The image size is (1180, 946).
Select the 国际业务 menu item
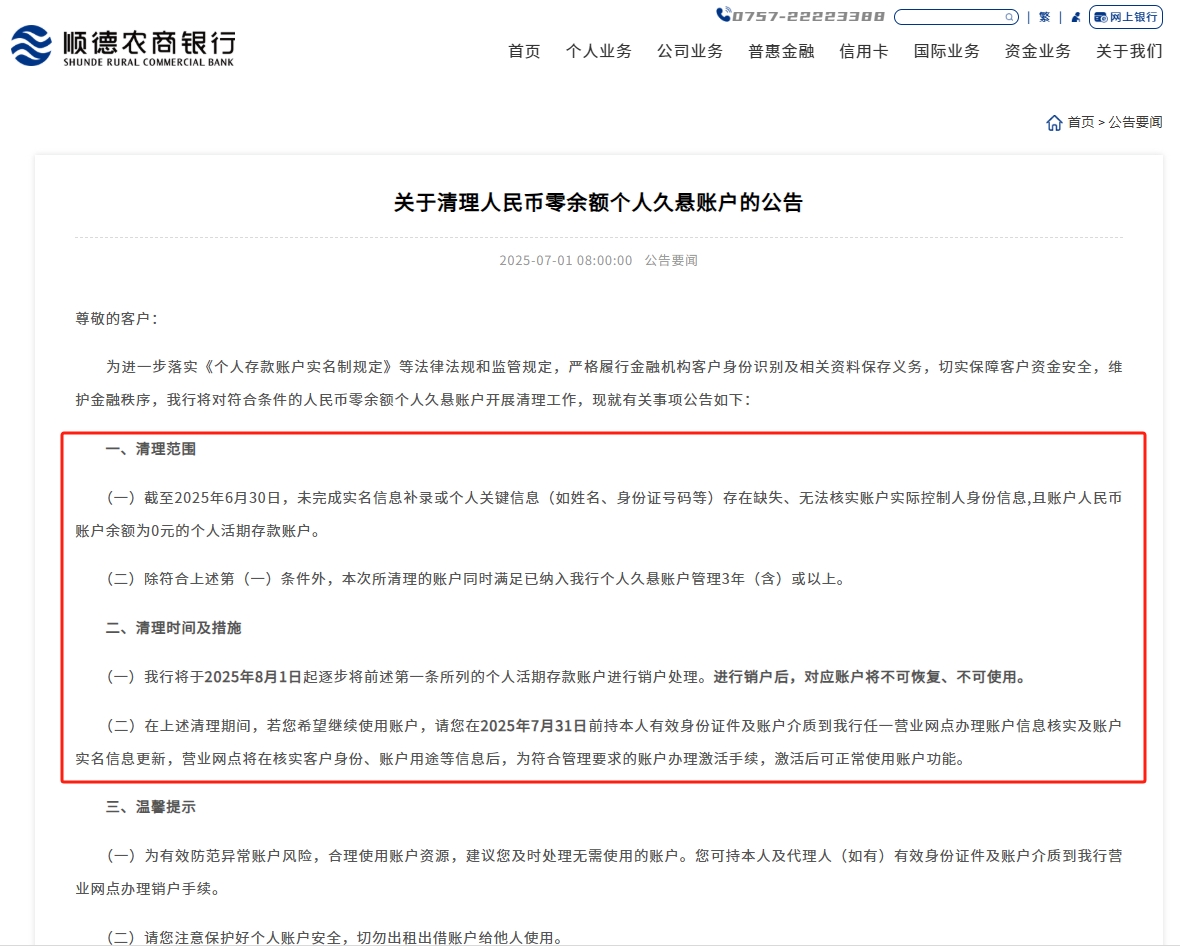pos(946,51)
